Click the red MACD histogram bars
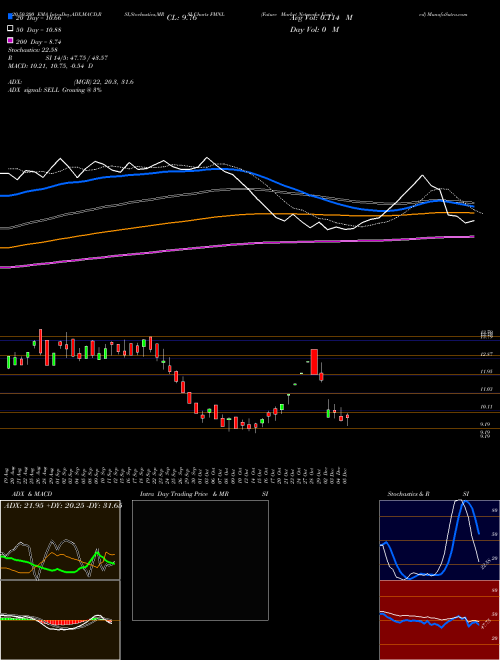The height and width of the screenshot is (660, 500). click(x=63, y=622)
